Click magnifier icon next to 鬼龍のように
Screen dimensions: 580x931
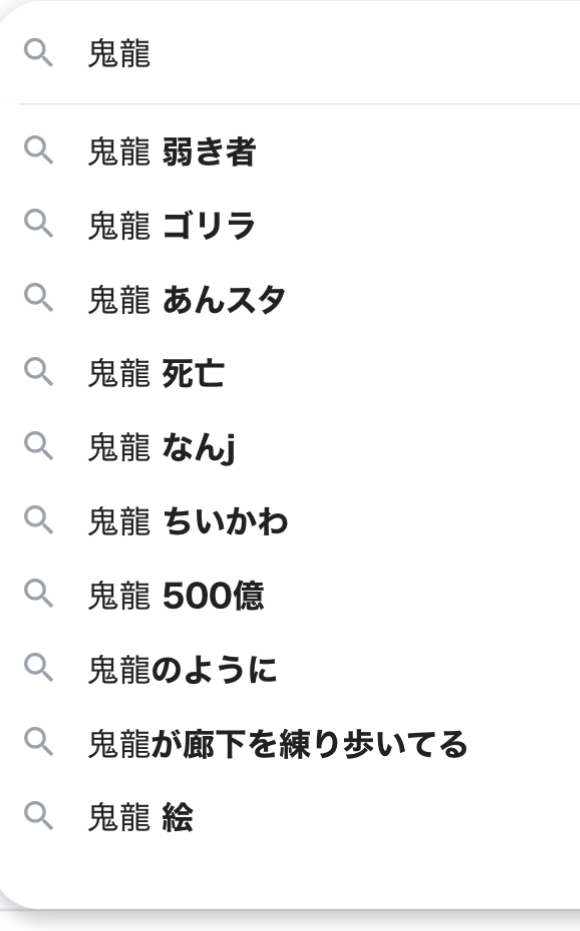click(38, 668)
